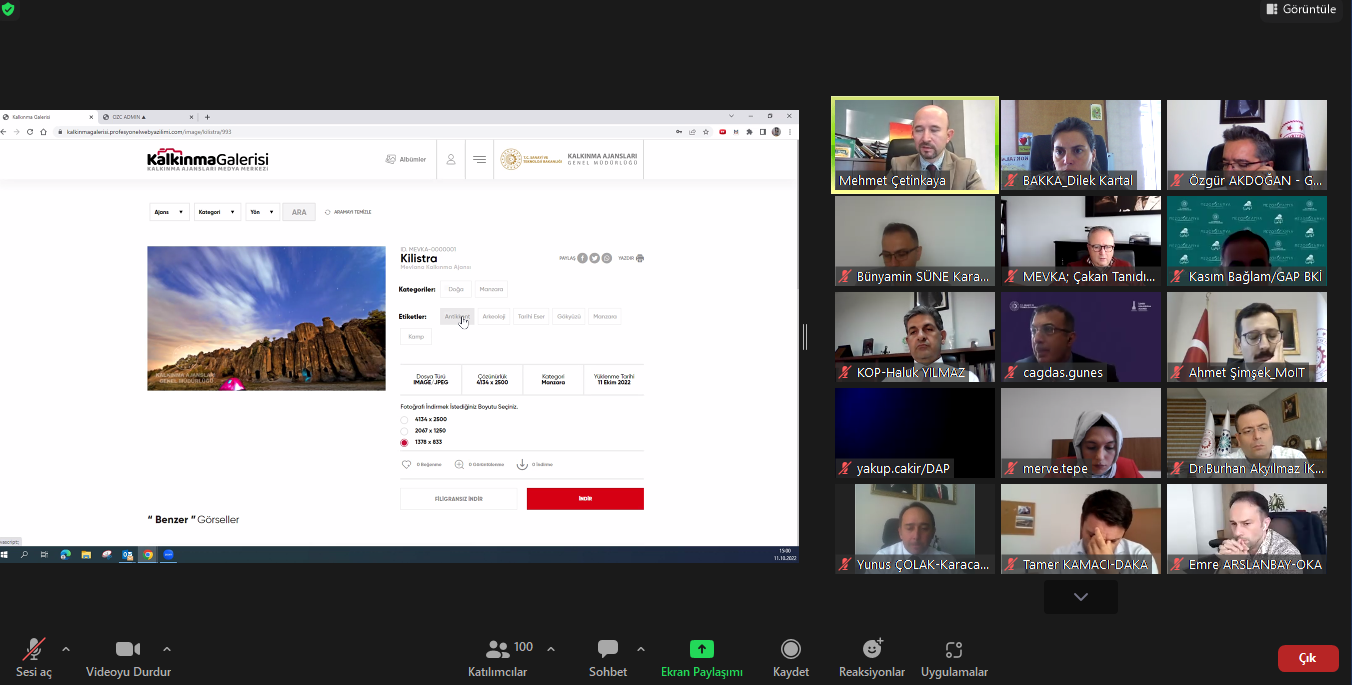Image resolution: width=1352 pixels, height=685 pixels.
Task: Click the BAKKA_Dilek Kartal video tile
Action: point(1080,144)
